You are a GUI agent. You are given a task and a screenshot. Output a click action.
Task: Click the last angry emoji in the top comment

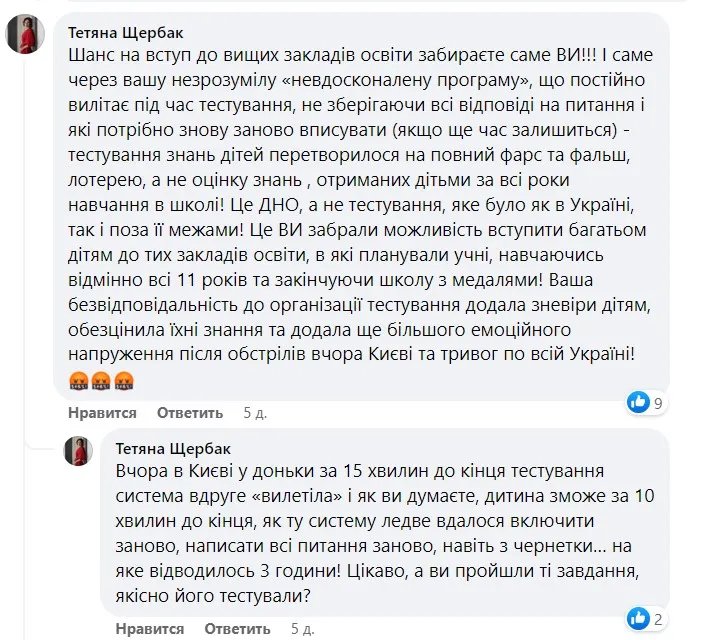click(121, 381)
